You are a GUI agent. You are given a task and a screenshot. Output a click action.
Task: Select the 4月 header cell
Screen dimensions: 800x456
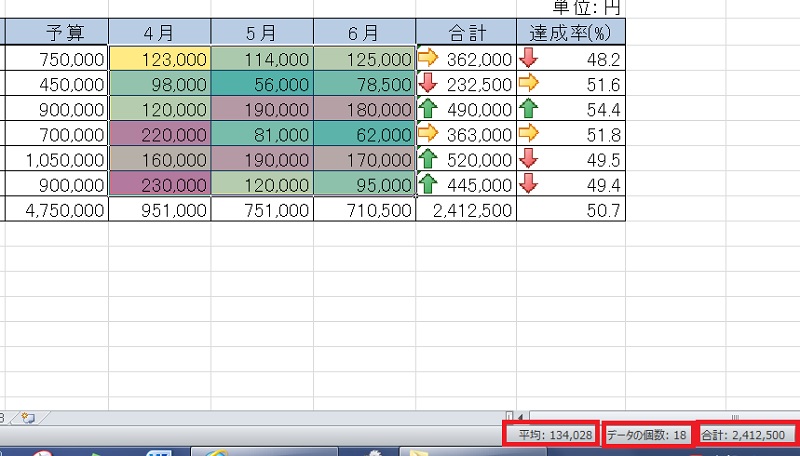pyautogui.click(x=160, y=33)
